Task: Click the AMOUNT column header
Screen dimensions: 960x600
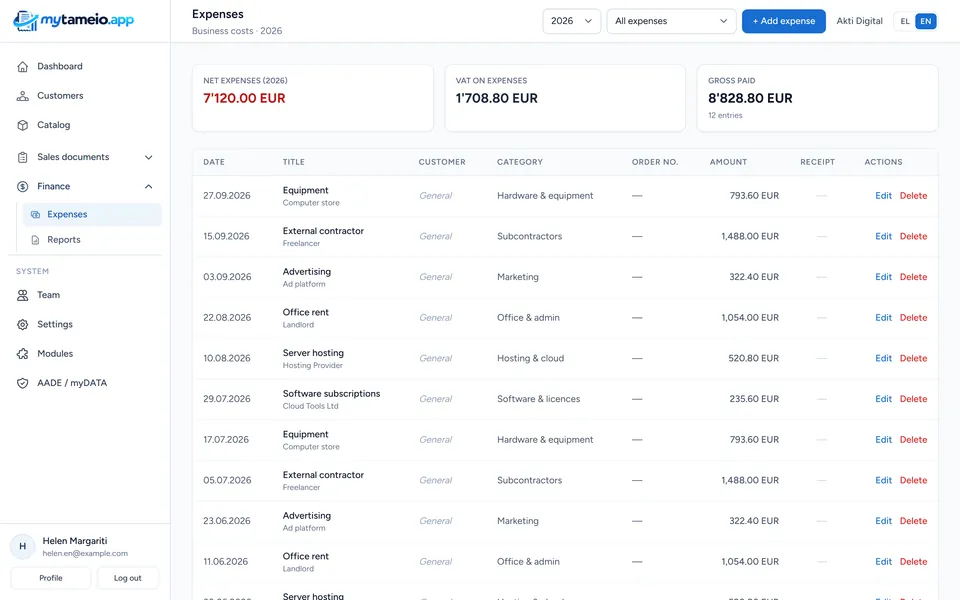Action: (x=728, y=162)
